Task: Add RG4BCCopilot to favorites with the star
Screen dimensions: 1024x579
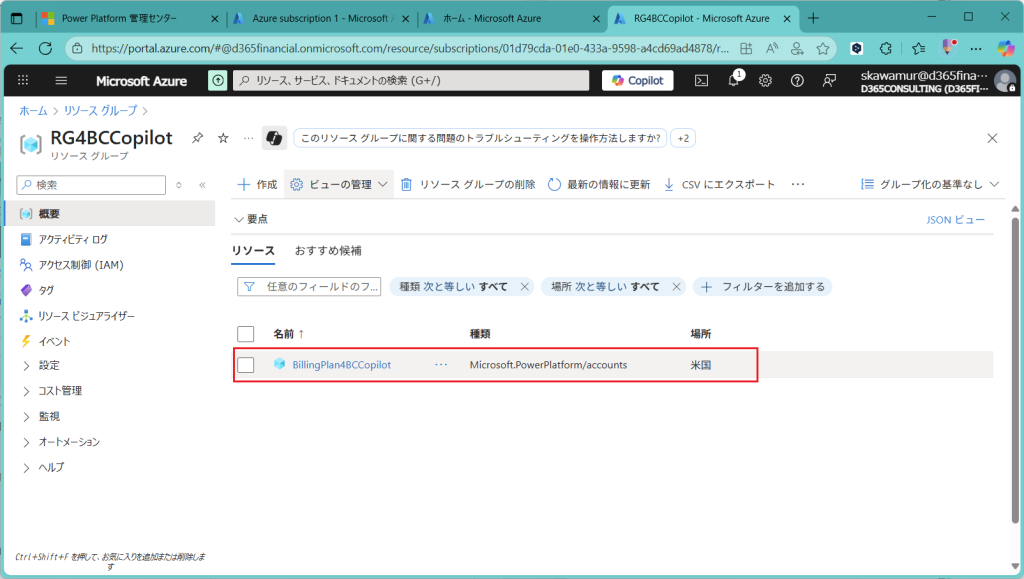Action: [x=223, y=138]
